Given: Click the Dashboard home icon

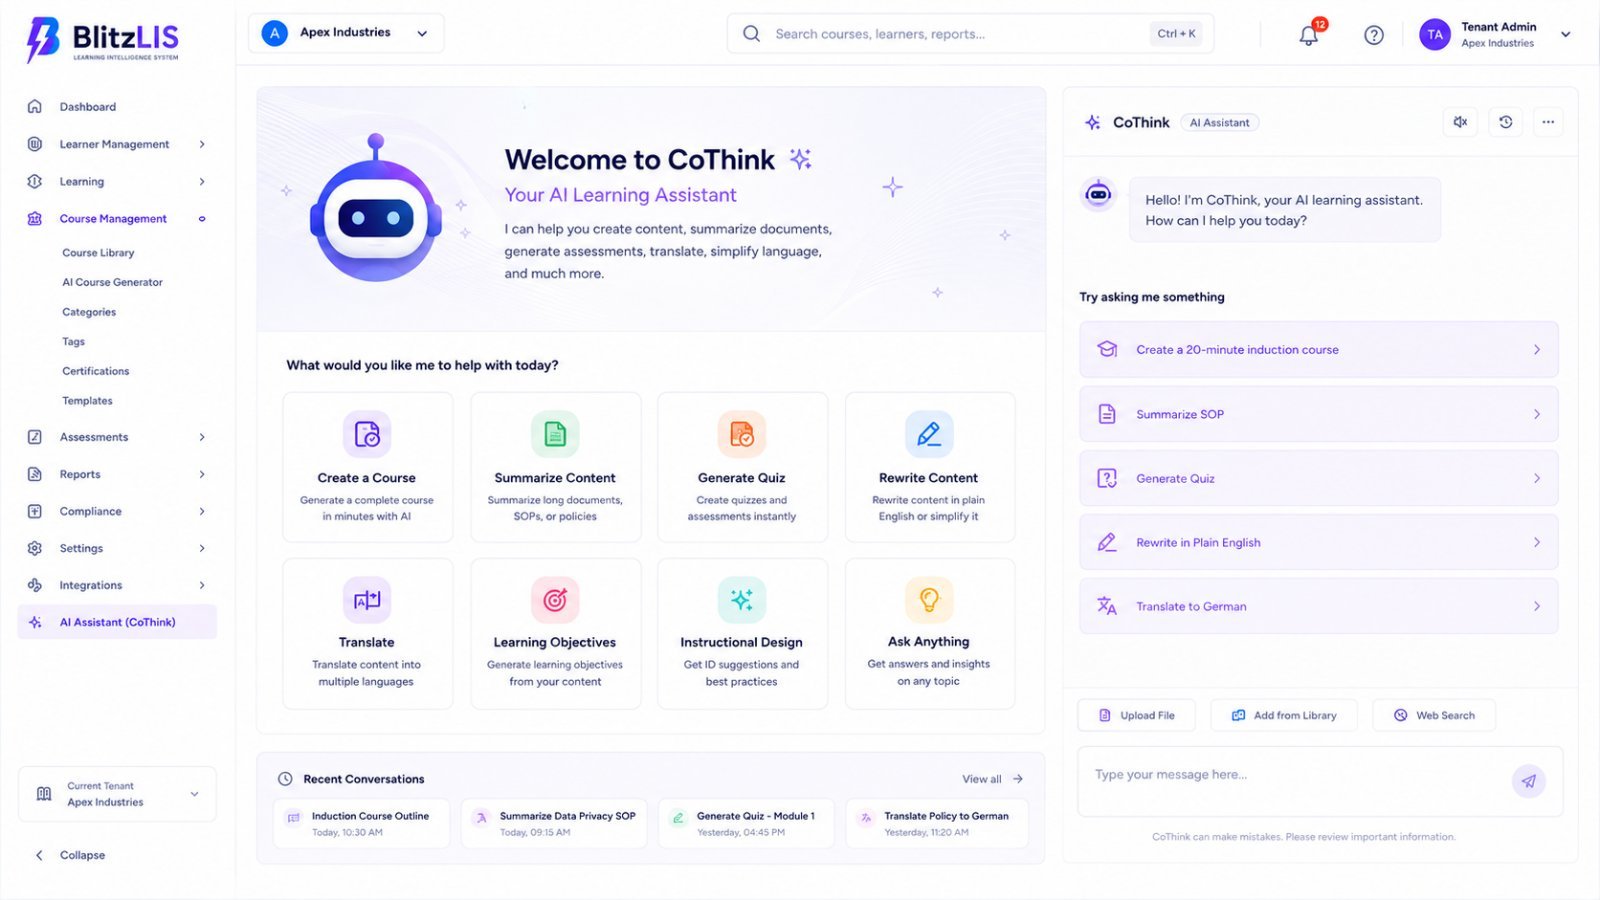Looking at the screenshot, I should [35, 106].
